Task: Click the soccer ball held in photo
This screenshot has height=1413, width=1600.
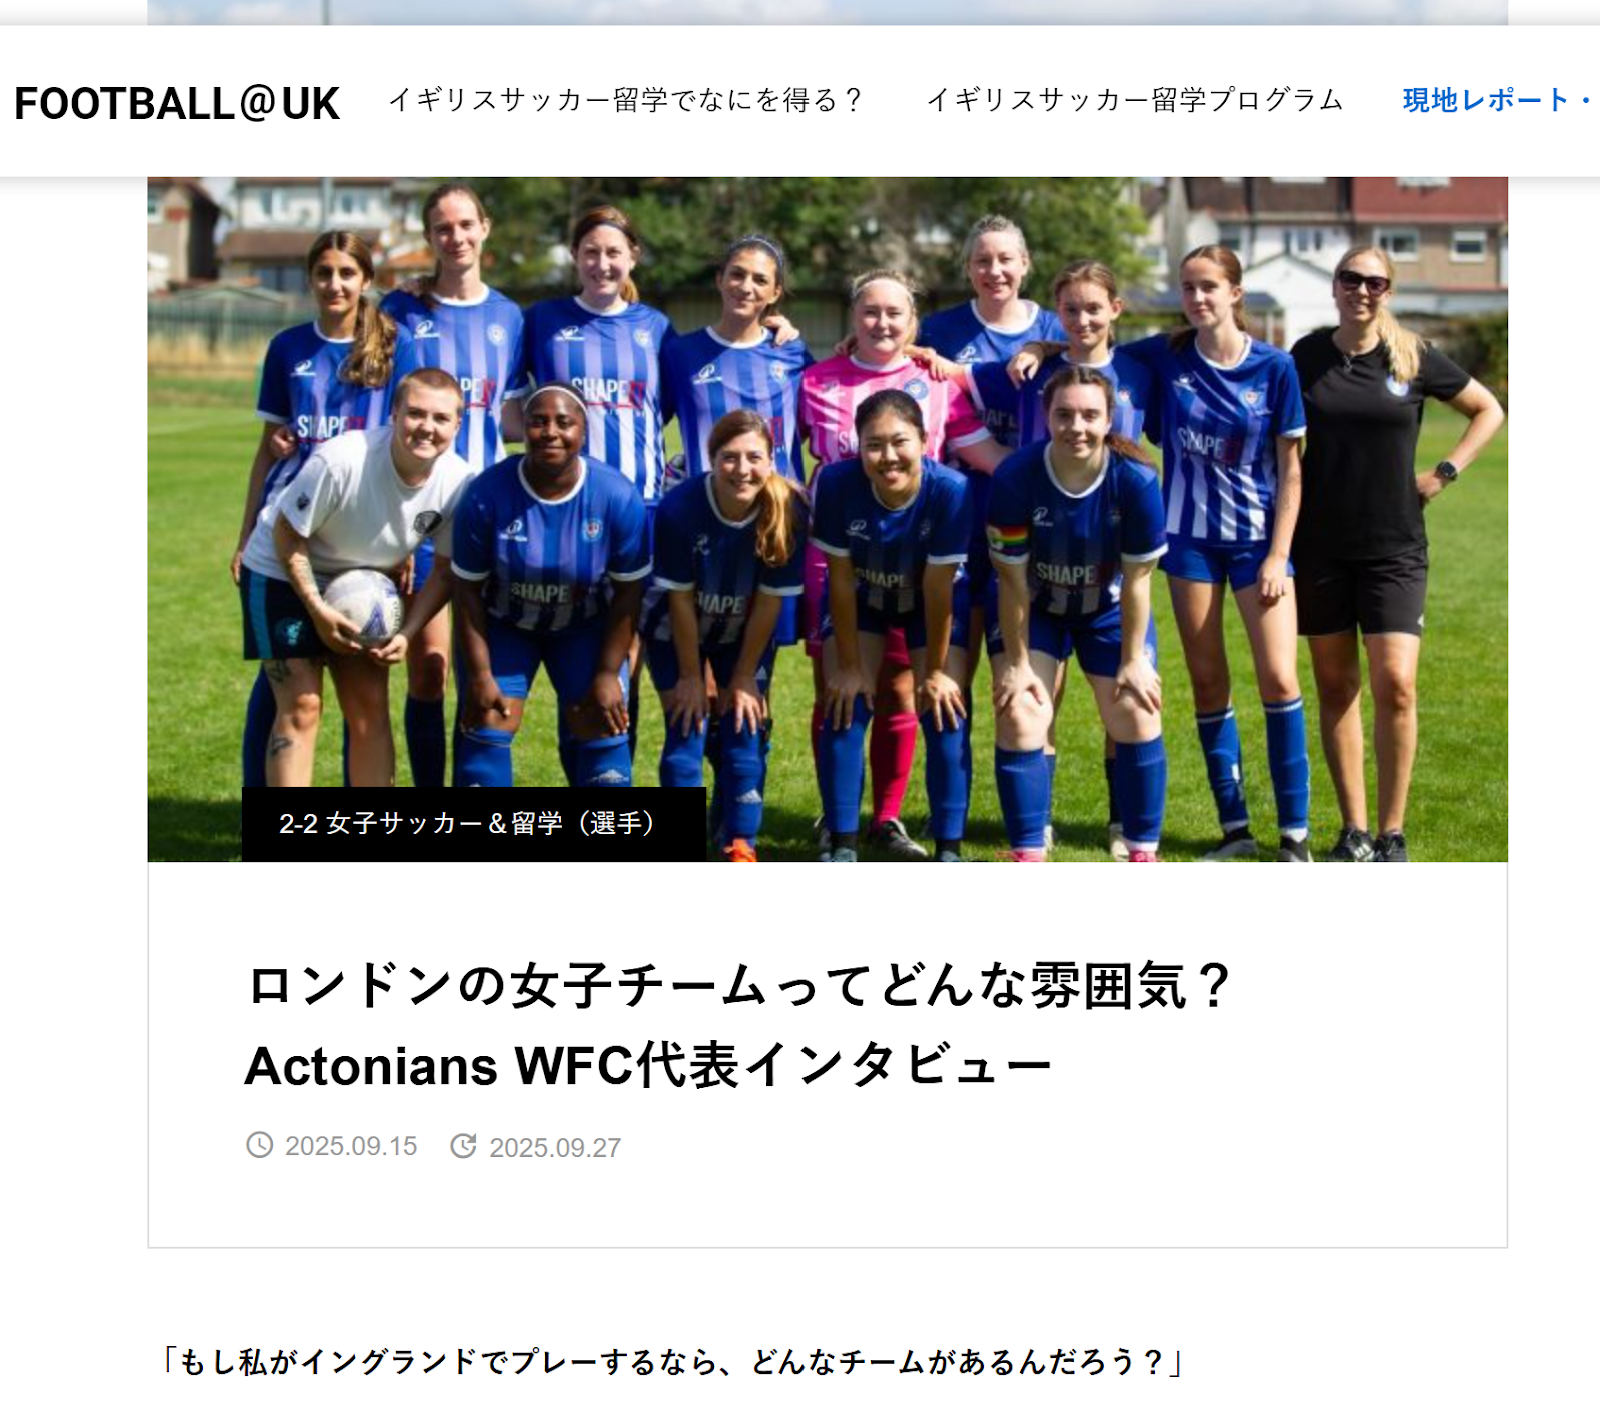Action: 362,605
